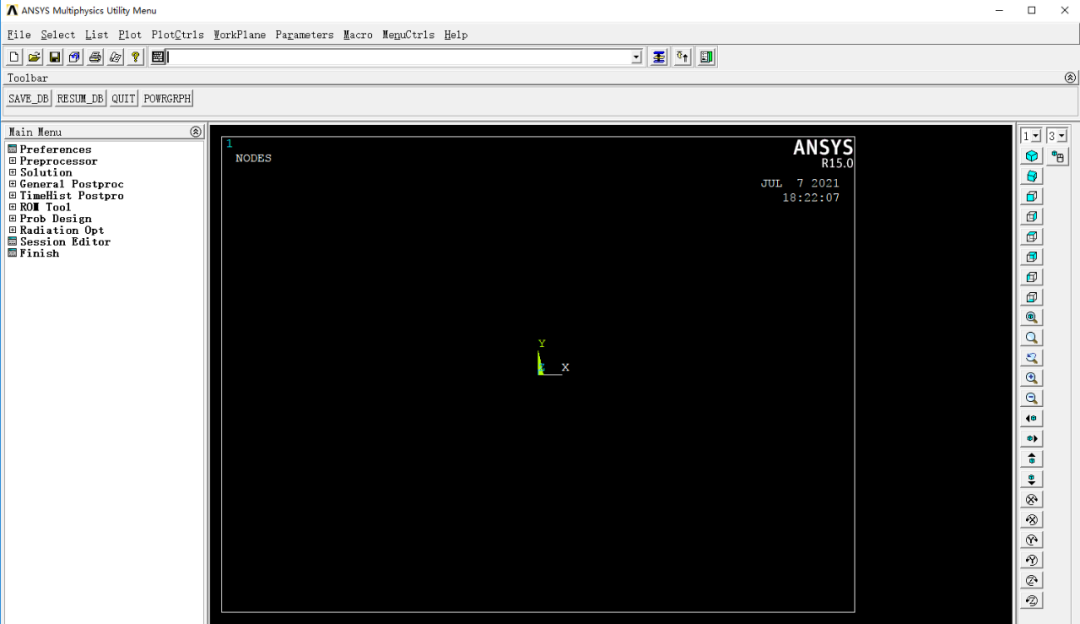Viewport: 1080px width, 624px height.
Task: Pan model up with up arrow icon
Action: [1032, 459]
